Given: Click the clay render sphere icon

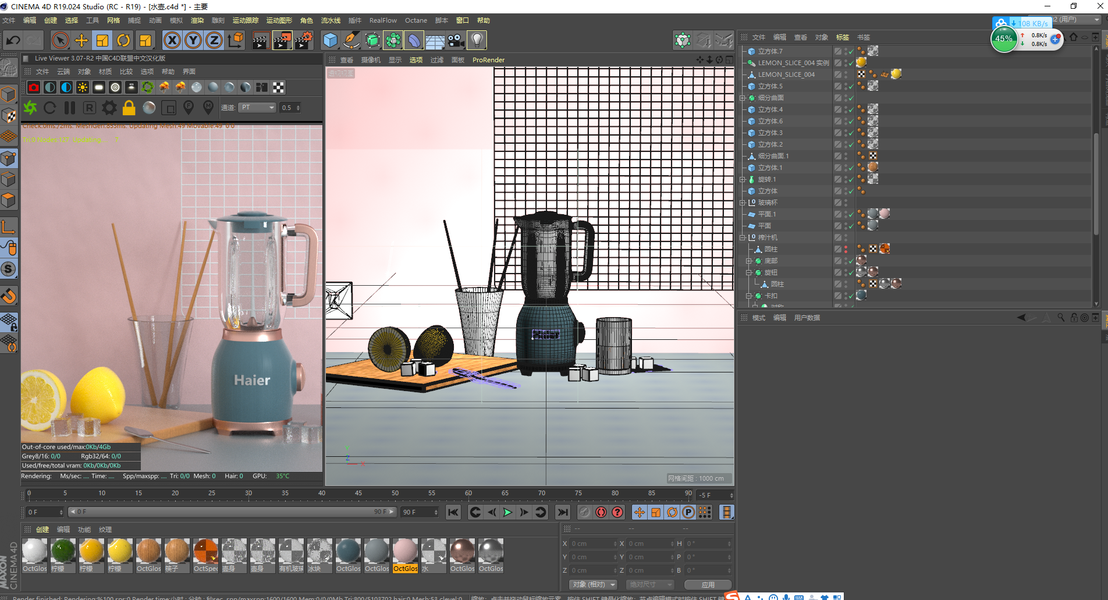Looking at the screenshot, I should pos(149,107).
